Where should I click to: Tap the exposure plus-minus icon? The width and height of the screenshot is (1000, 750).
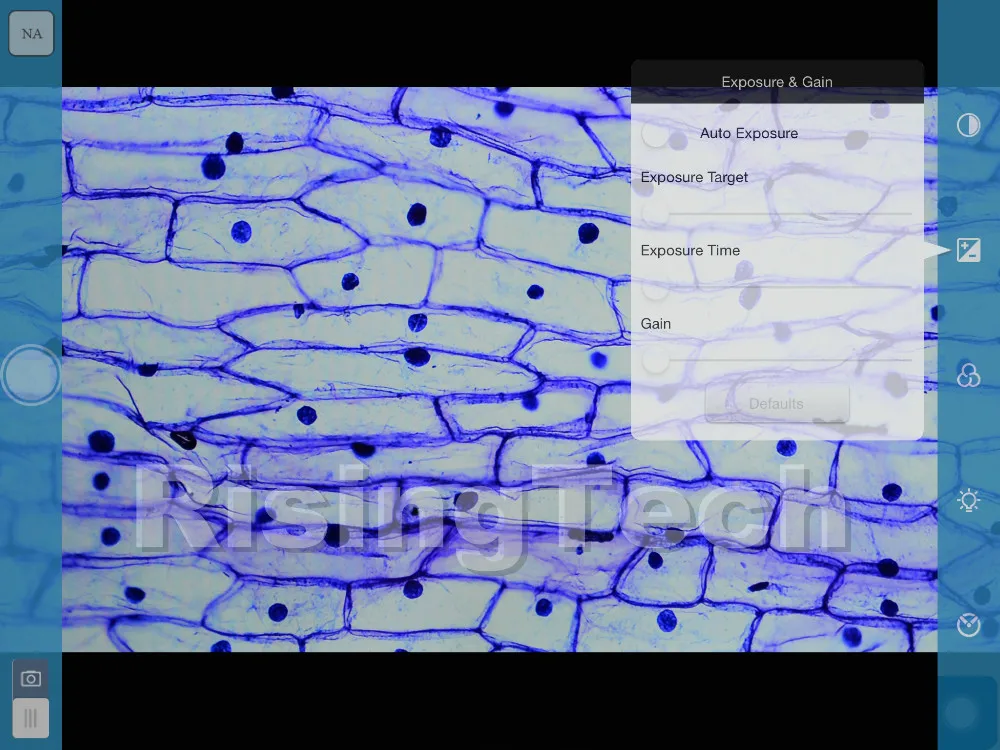pos(968,250)
